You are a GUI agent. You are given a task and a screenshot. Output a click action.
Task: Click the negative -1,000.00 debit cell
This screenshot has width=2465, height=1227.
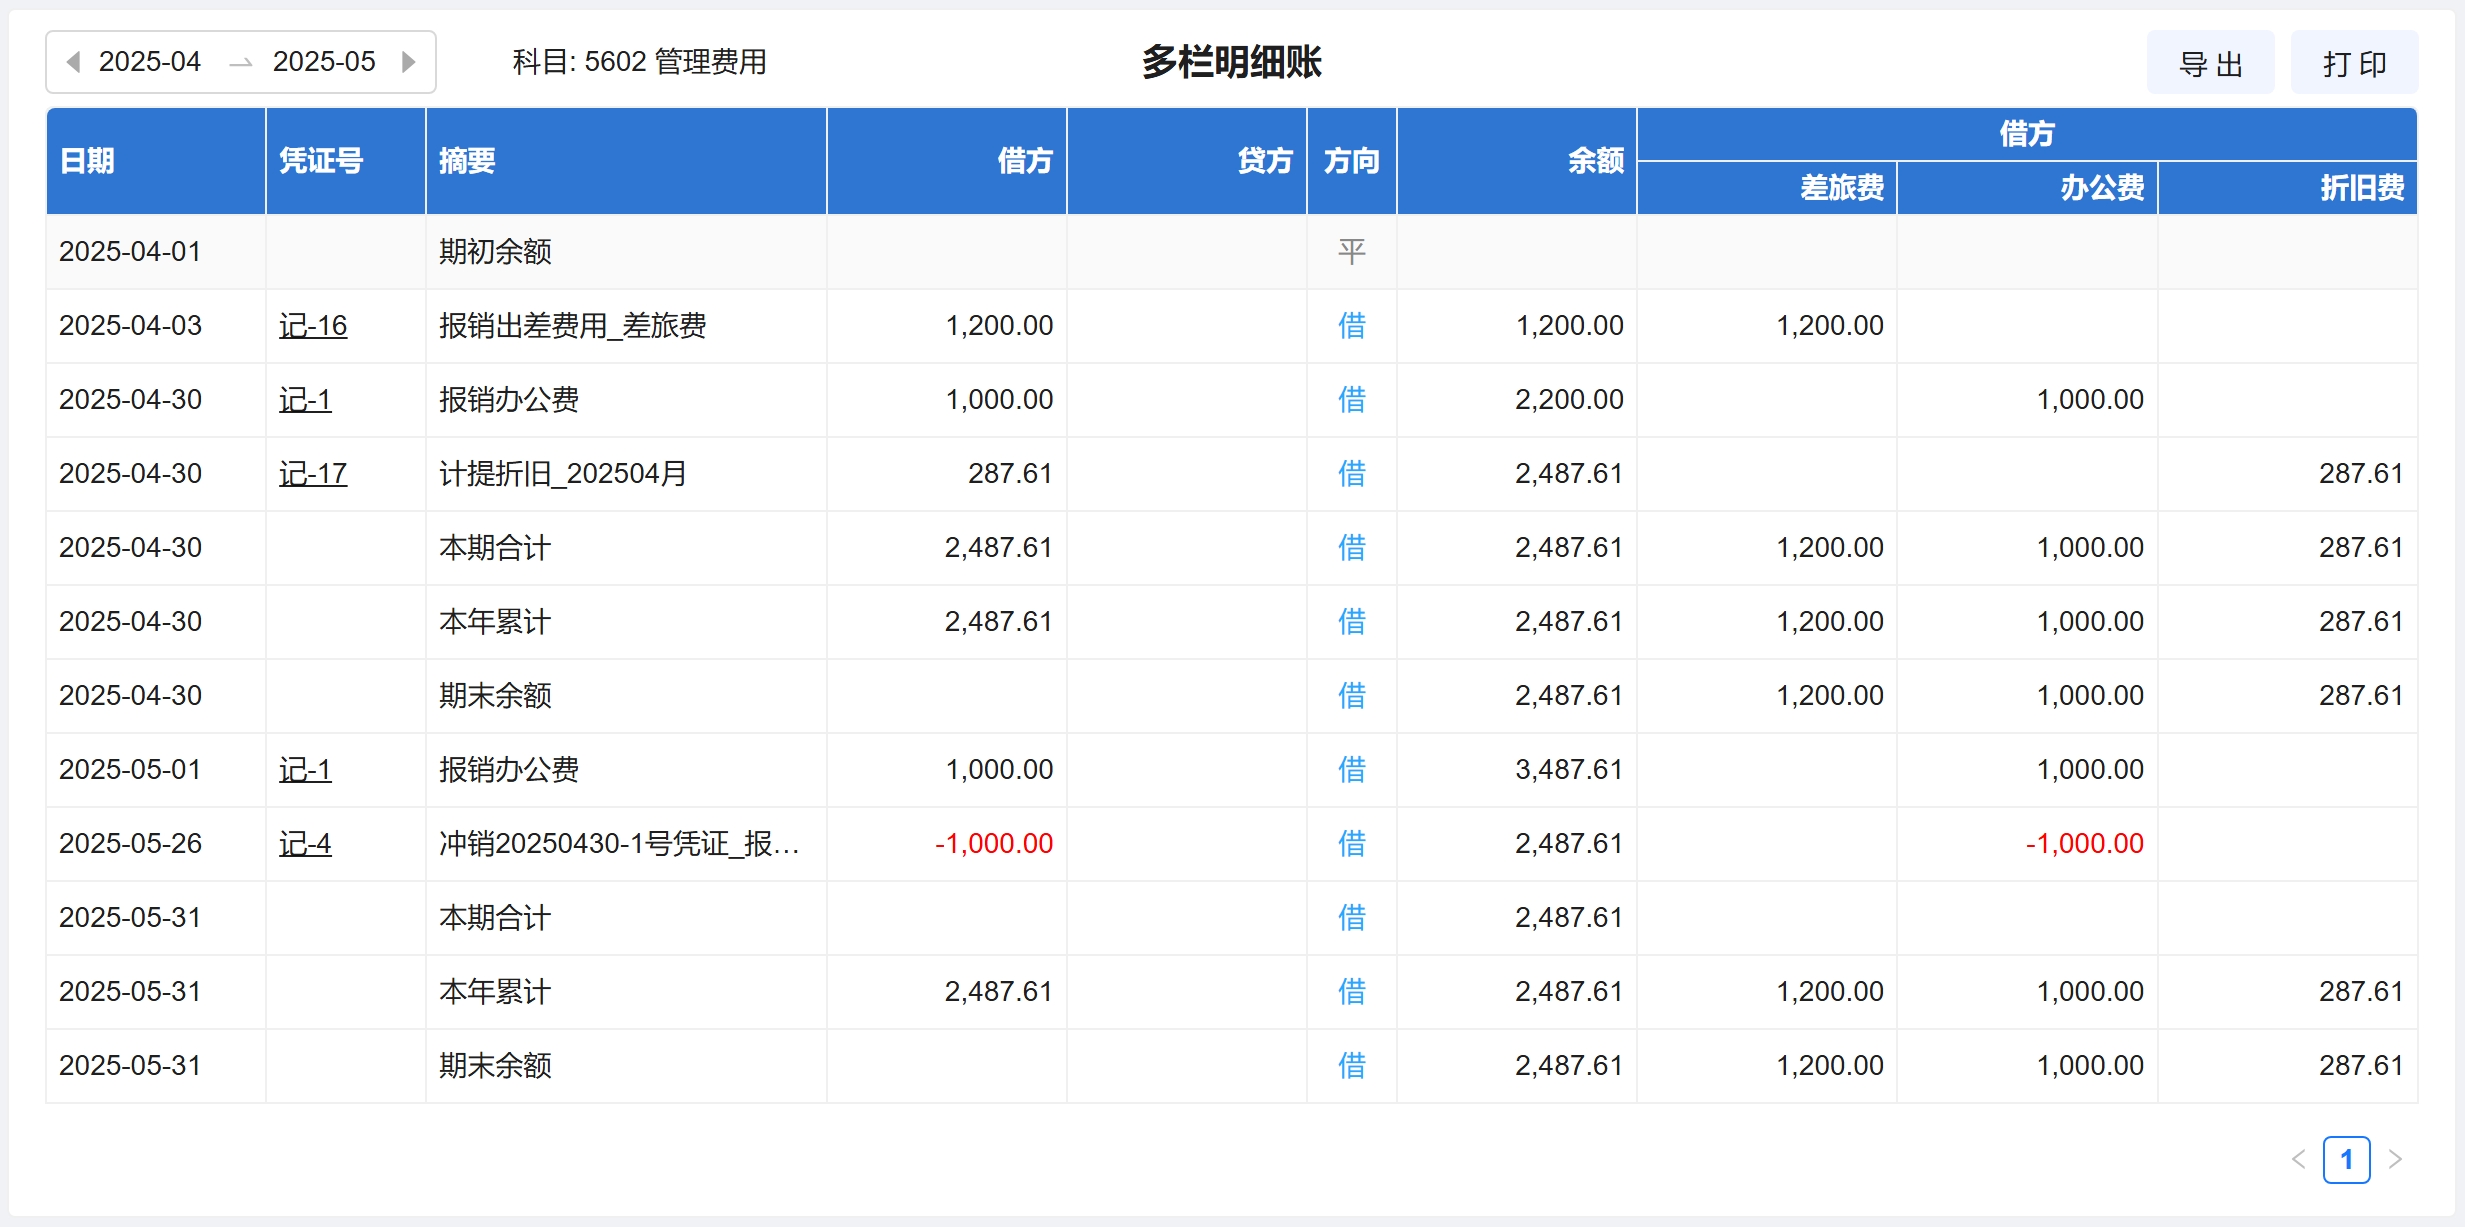point(994,844)
